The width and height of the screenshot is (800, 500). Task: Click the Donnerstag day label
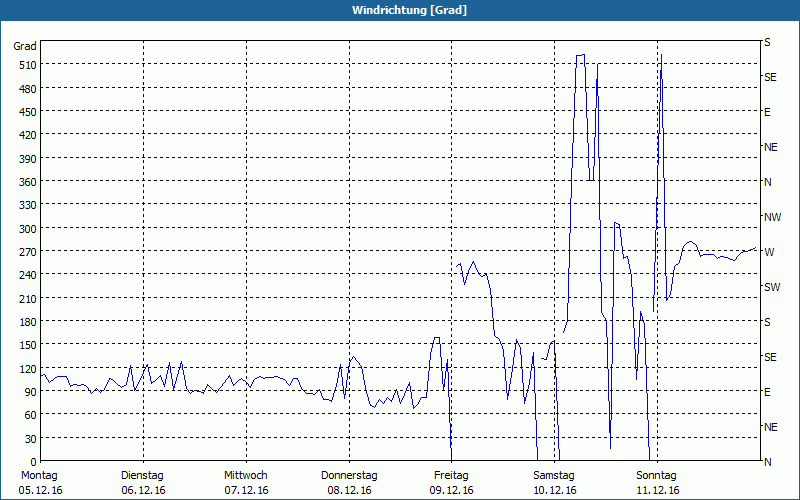349,476
